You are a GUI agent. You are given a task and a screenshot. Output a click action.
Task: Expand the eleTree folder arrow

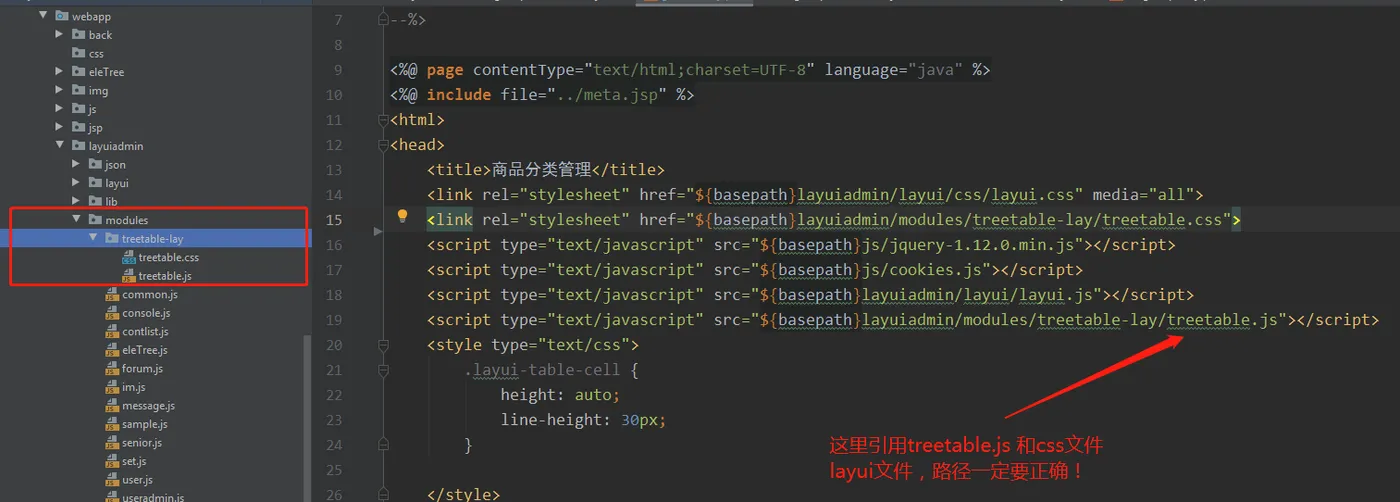[59, 72]
